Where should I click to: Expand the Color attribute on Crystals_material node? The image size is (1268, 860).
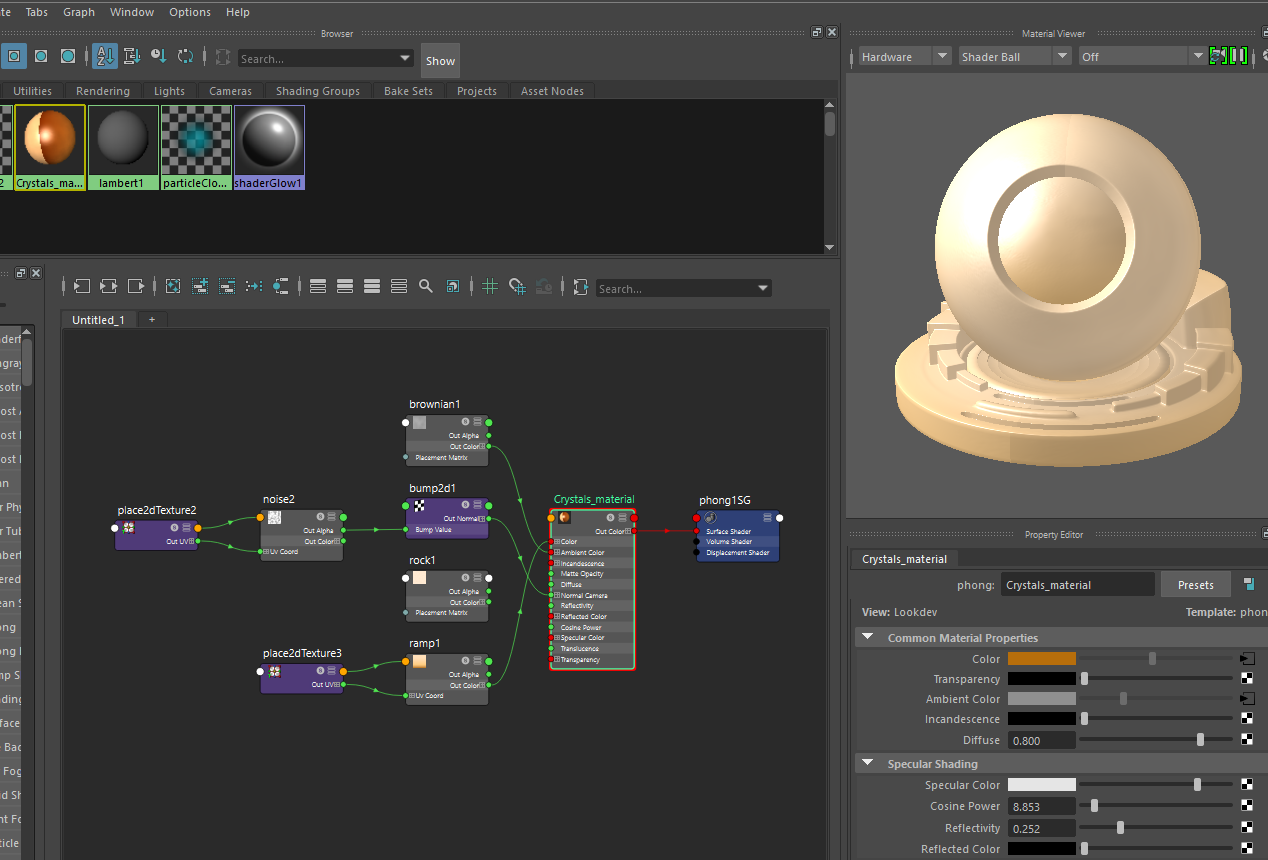[x=557, y=542]
